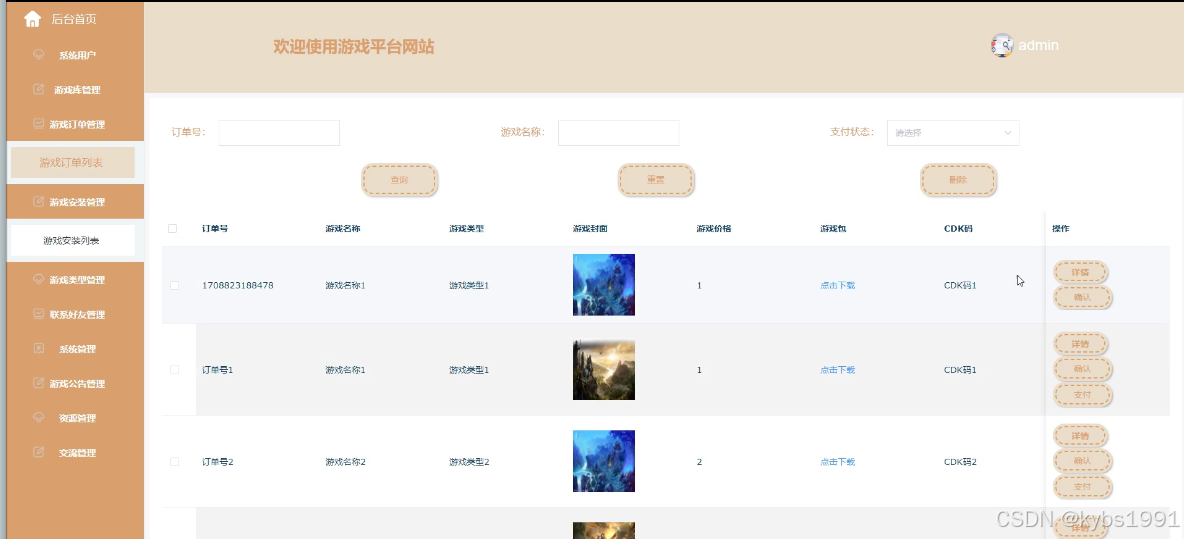This screenshot has width=1184, height=539.
Task: Click order number 1708823188478 cell
Action: pos(238,285)
